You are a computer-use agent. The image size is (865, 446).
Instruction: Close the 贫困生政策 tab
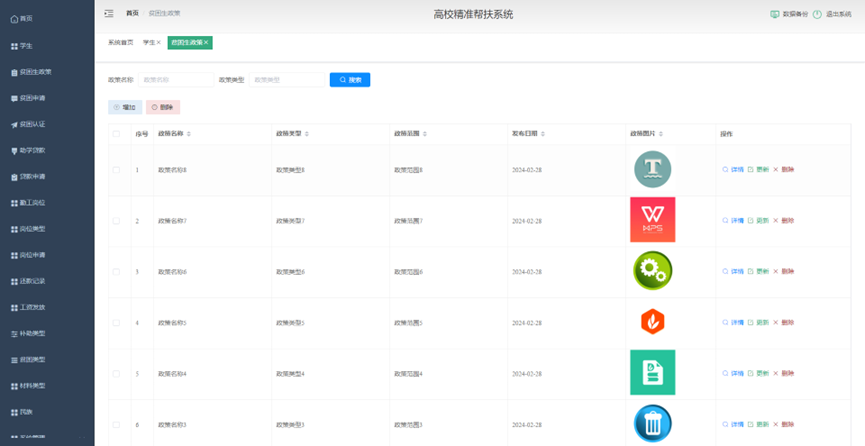point(206,43)
